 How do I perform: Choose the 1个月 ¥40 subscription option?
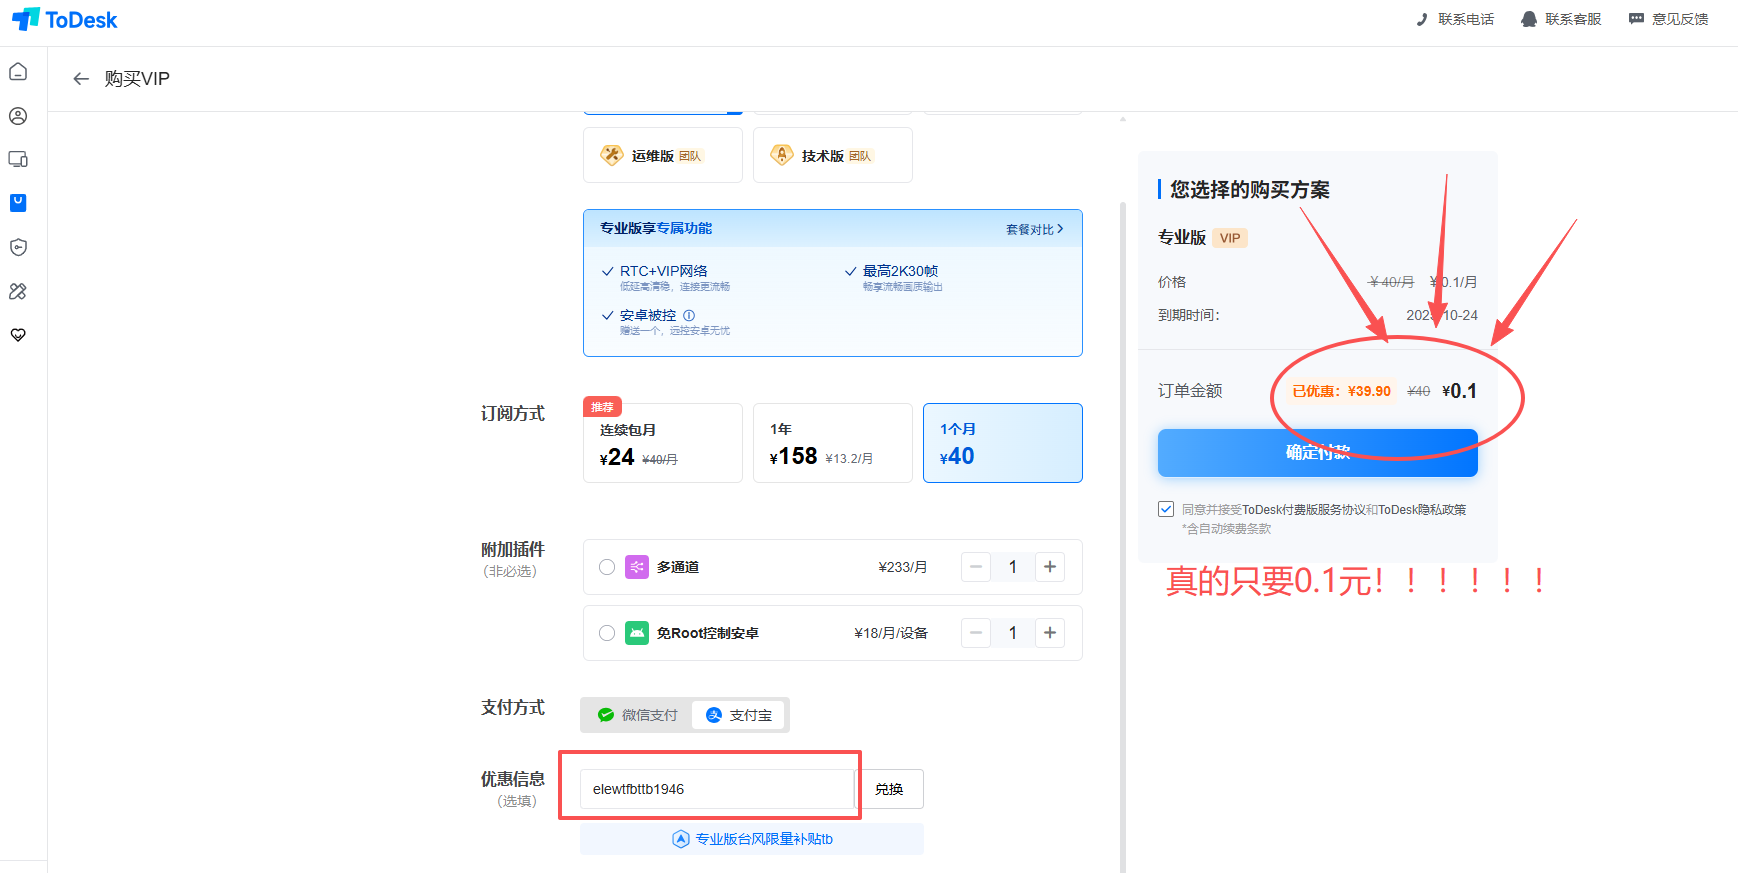pos(1003,443)
